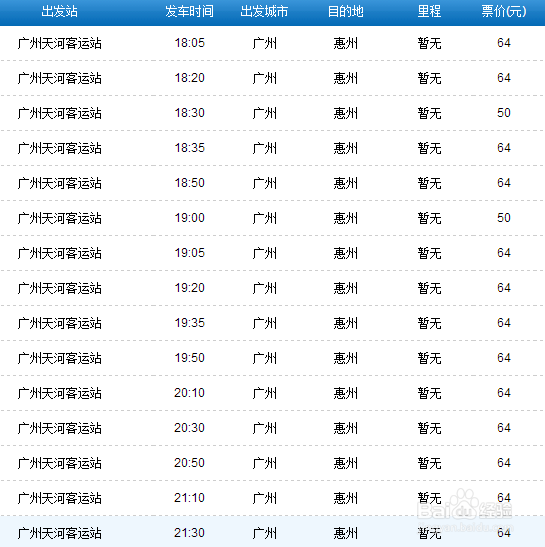The width and height of the screenshot is (545, 547).
Task: Select the 20:10 departure time
Action: tap(189, 393)
